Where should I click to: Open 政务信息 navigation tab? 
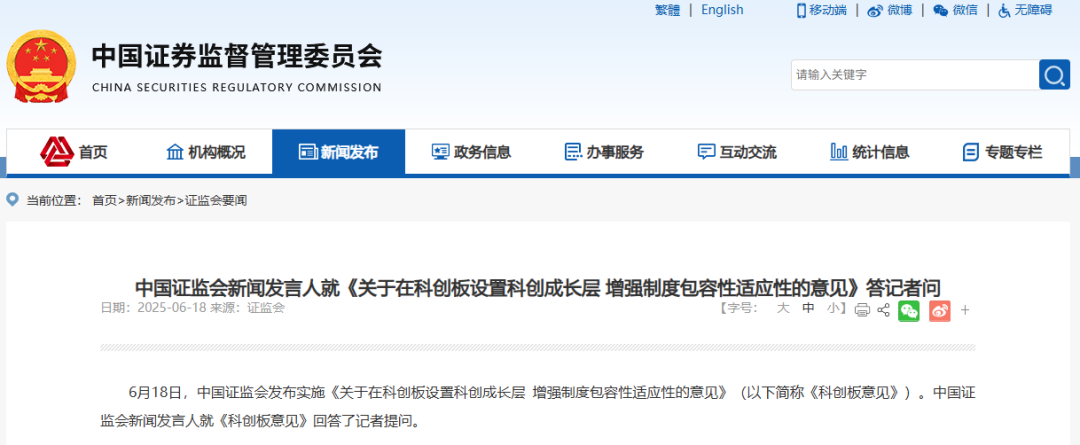[471, 152]
